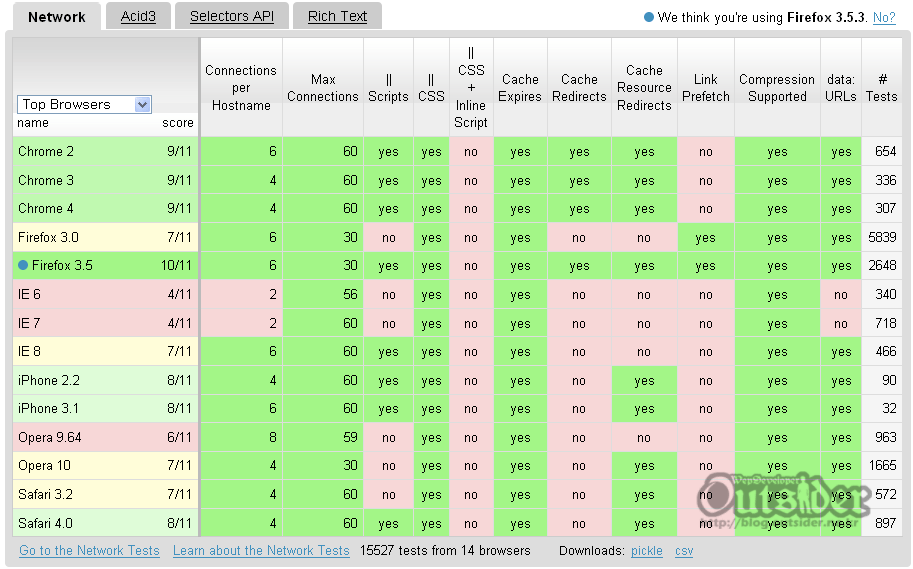This screenshot has width=913, height=569.
Task: Select the Chrome 4 row name
Action: click(46, 208)
